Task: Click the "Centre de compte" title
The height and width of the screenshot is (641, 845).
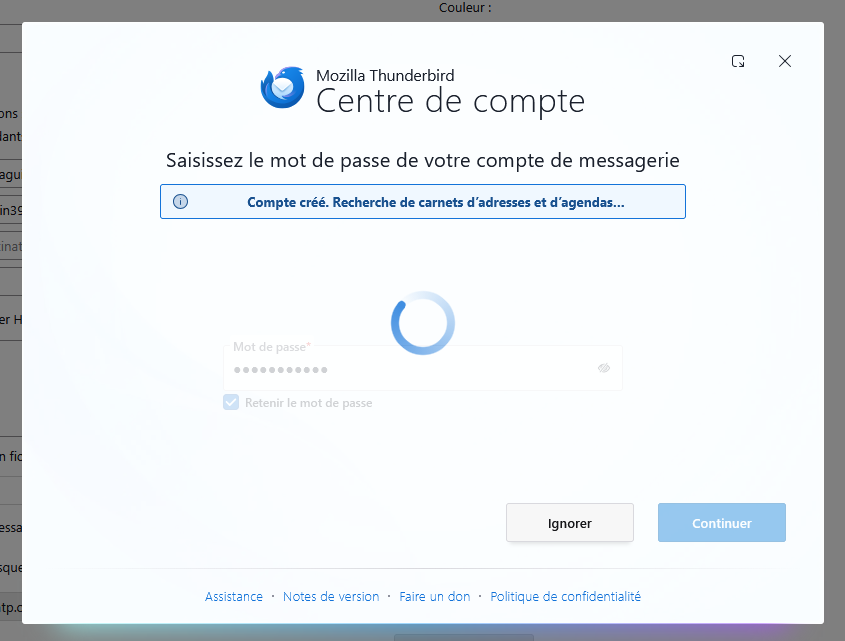Action: pyautogui.click(x=450, y=101)
